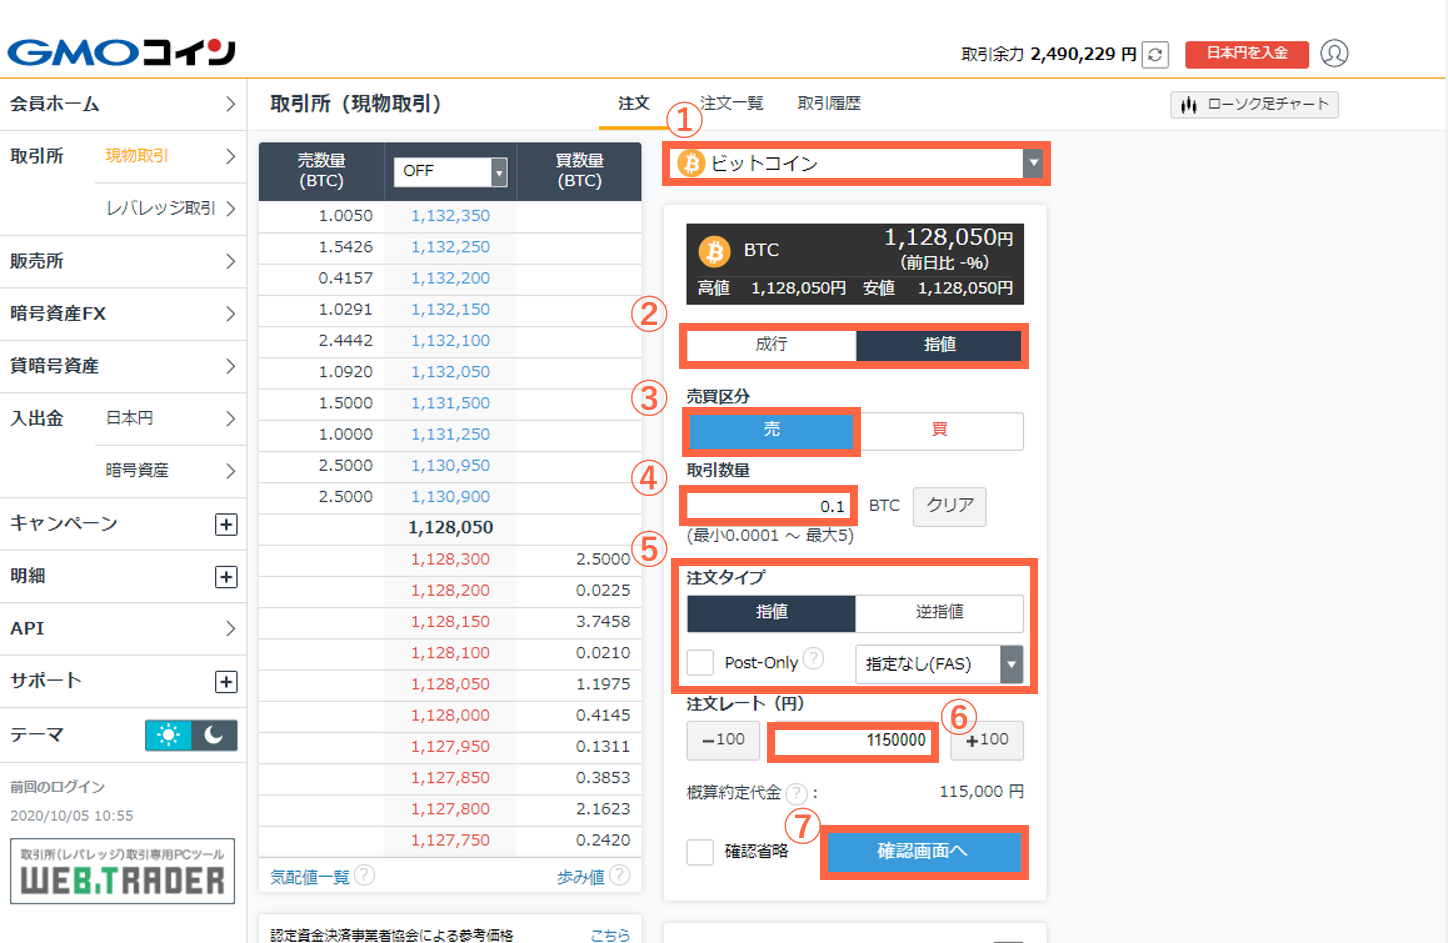Click bid price 1,128,300
Image resolution: width=1448 pixels, height=943 pixels.
450,560
